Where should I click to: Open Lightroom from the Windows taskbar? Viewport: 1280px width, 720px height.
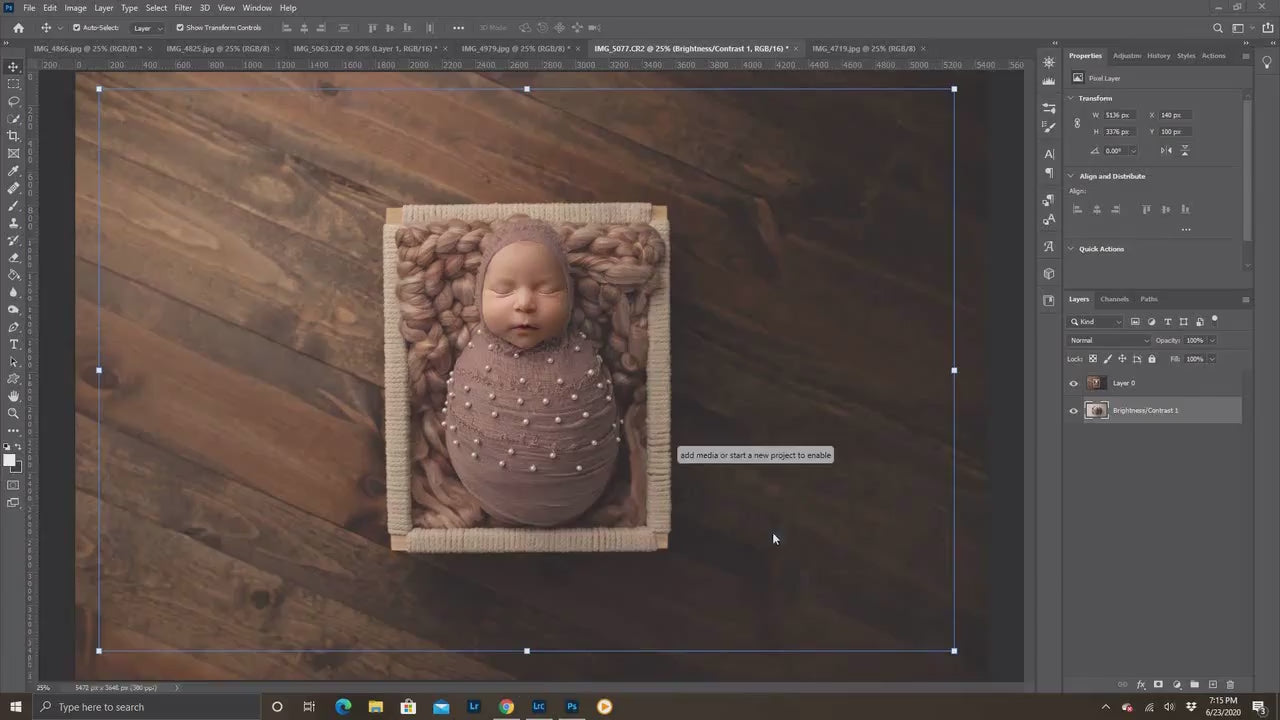pos(474,707)
